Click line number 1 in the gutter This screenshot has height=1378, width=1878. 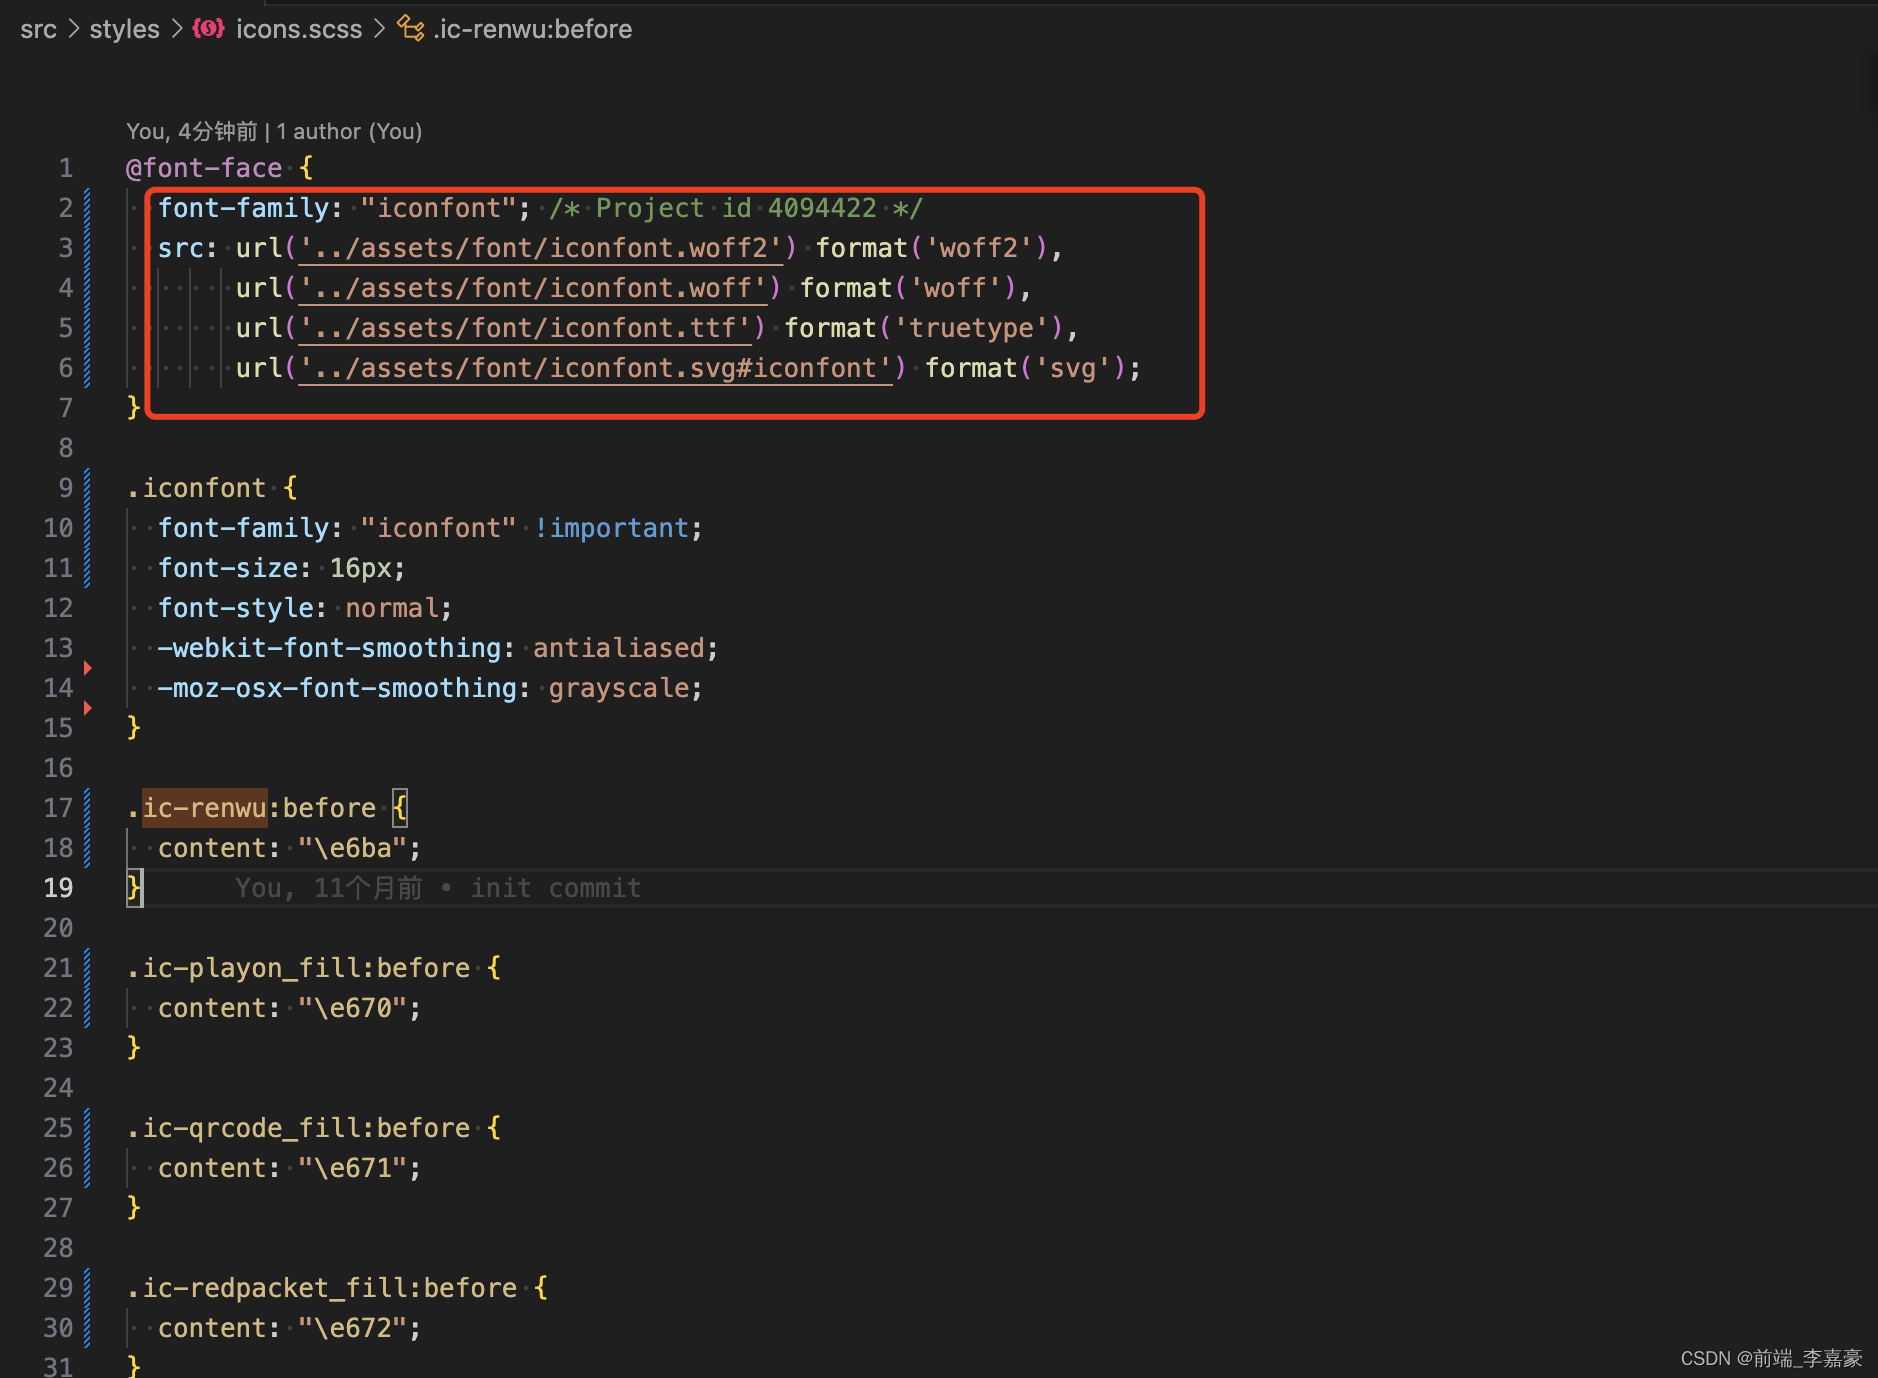pos(66,168)
